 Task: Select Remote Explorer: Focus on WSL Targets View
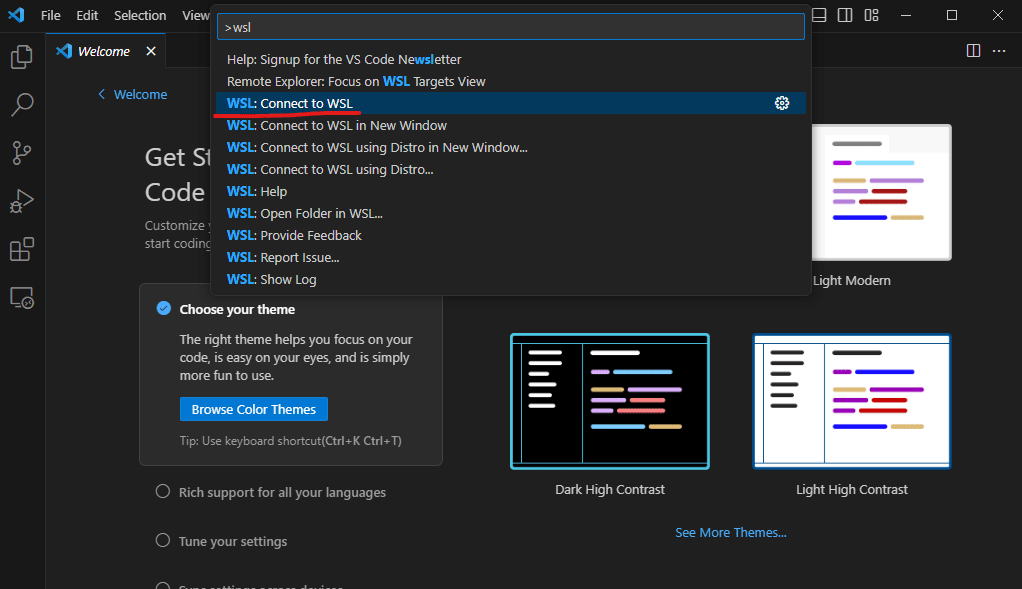coord(511,81)
